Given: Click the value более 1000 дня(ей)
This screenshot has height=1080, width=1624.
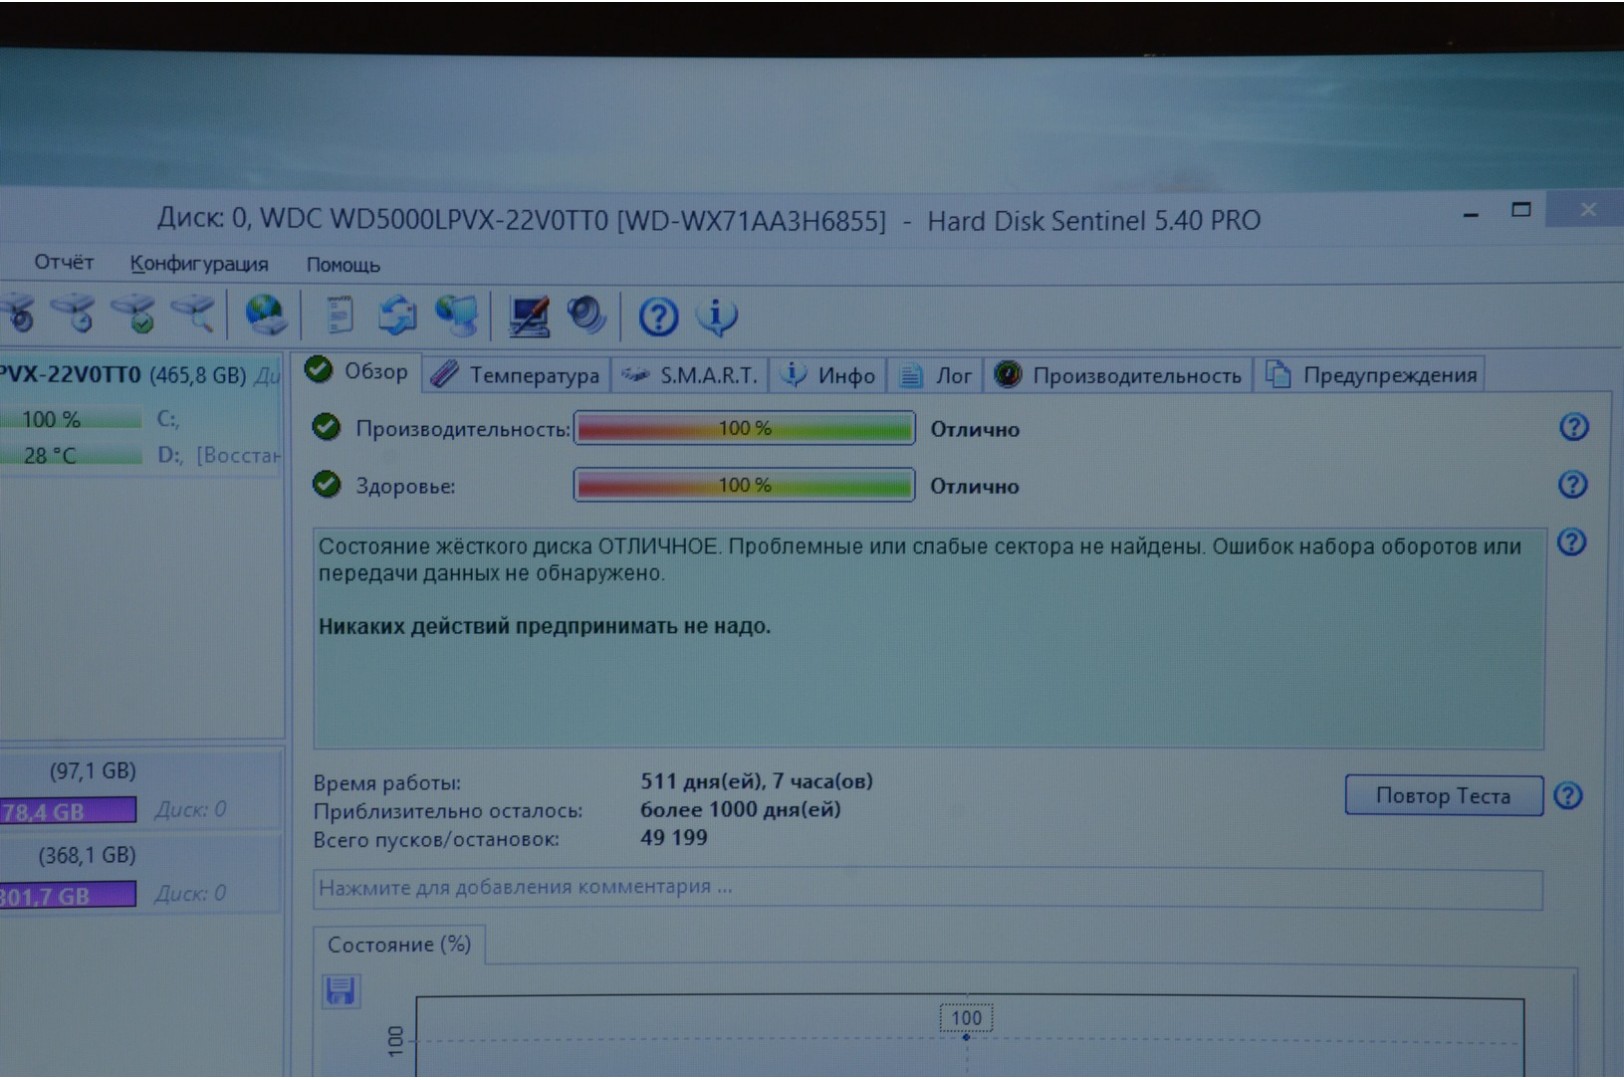Looking at the screenshot, I should pyautogui.click(x=740, y=809).
